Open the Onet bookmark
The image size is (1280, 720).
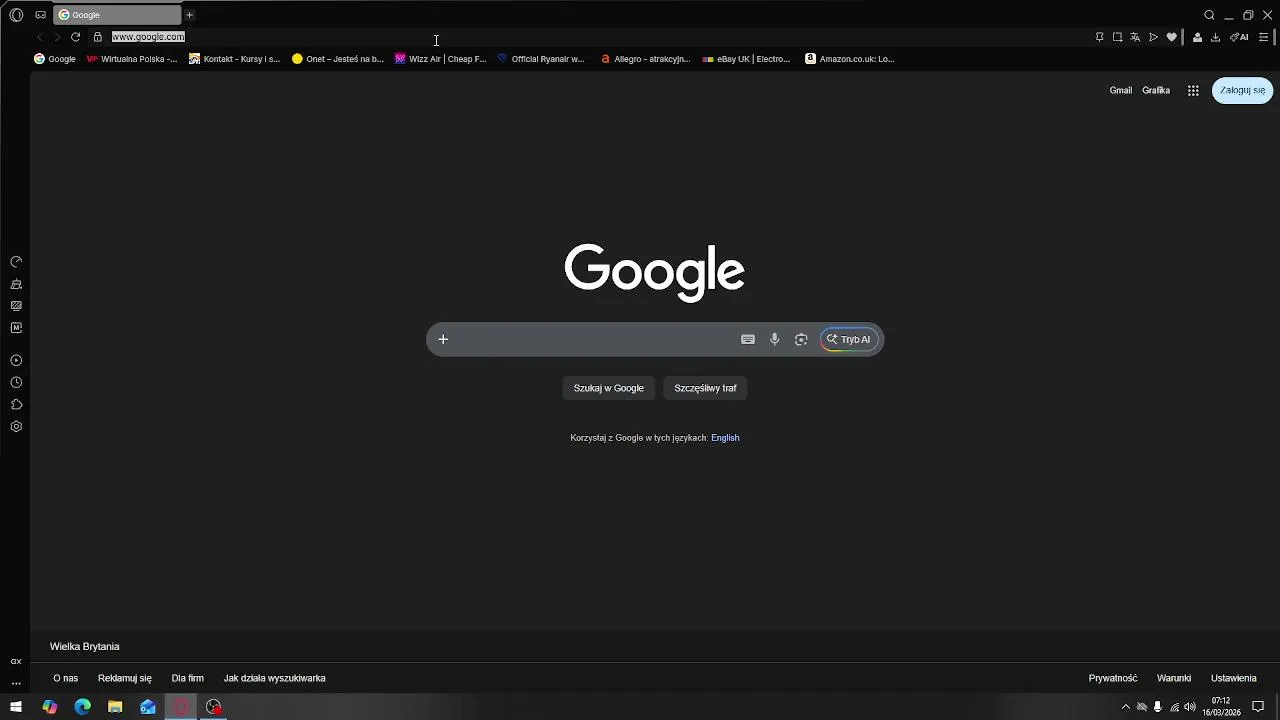pyautogui.click(x=338, y=59)
